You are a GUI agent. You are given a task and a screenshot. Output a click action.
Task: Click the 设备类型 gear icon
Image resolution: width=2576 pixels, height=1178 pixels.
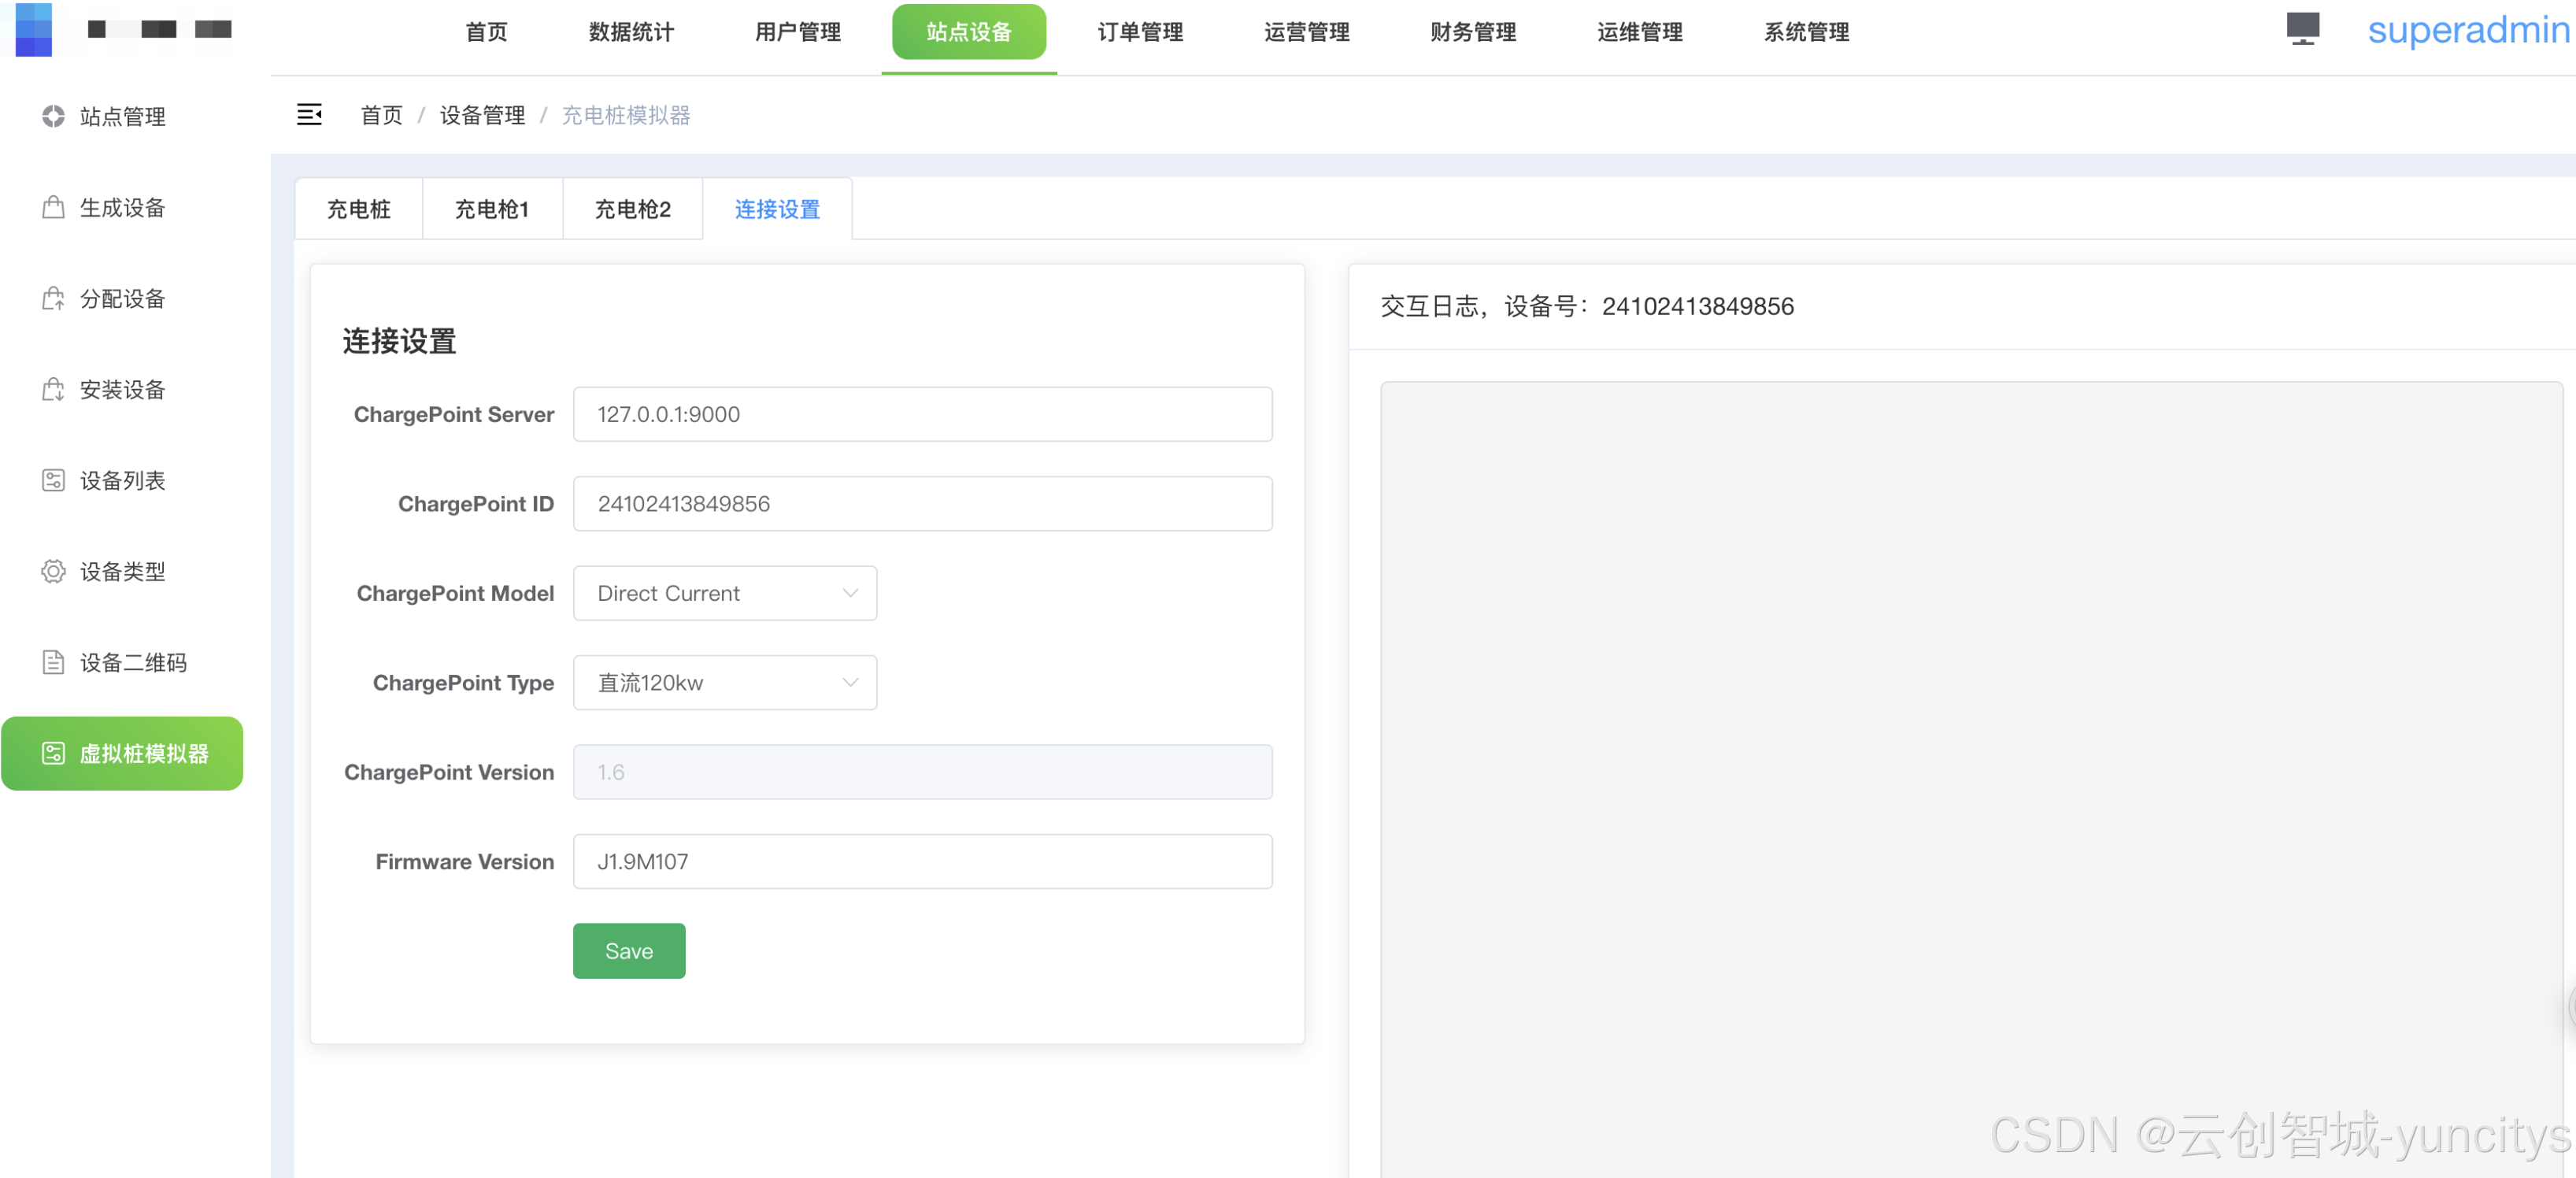pos(53,572)
